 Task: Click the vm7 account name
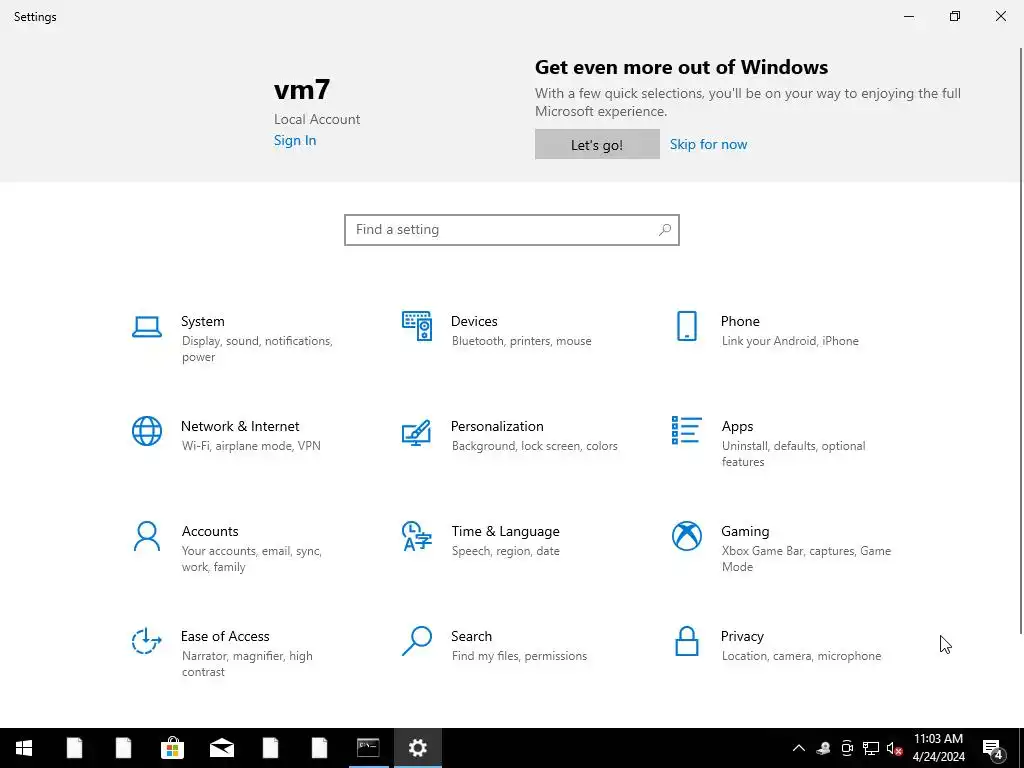tap(302, 90)
